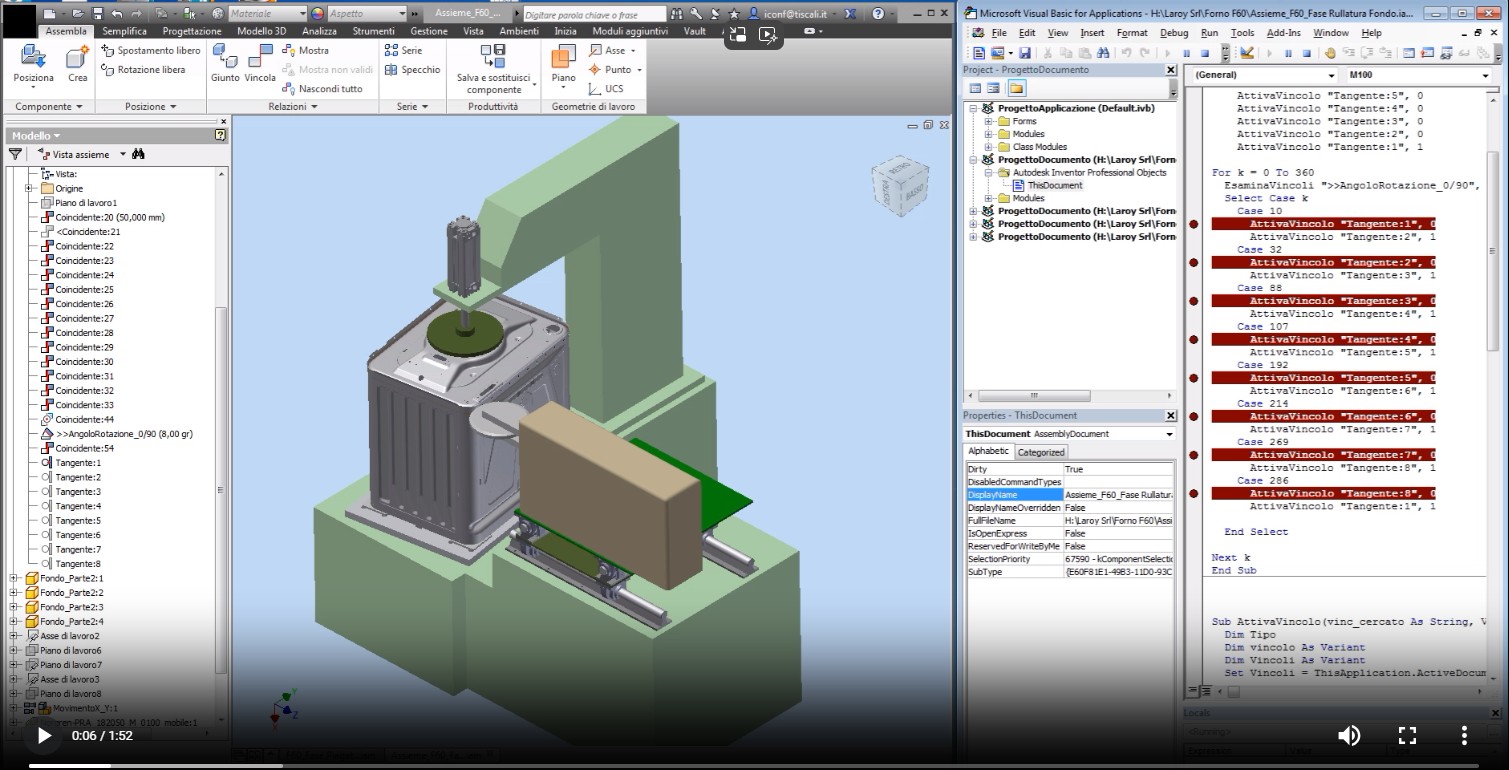Switch to Categorized tab in Properties
The image size is (1509, 770).
tap(1041, 452)
